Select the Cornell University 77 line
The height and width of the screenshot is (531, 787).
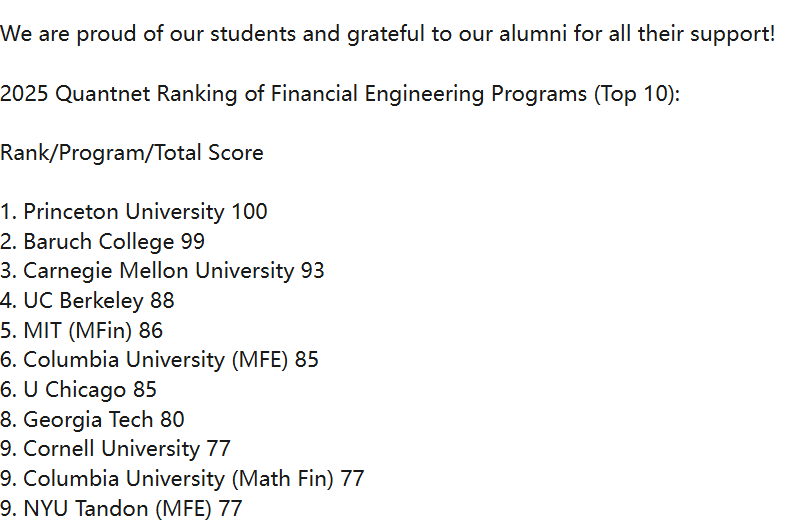pyautogui.click(x=115, y=449)
